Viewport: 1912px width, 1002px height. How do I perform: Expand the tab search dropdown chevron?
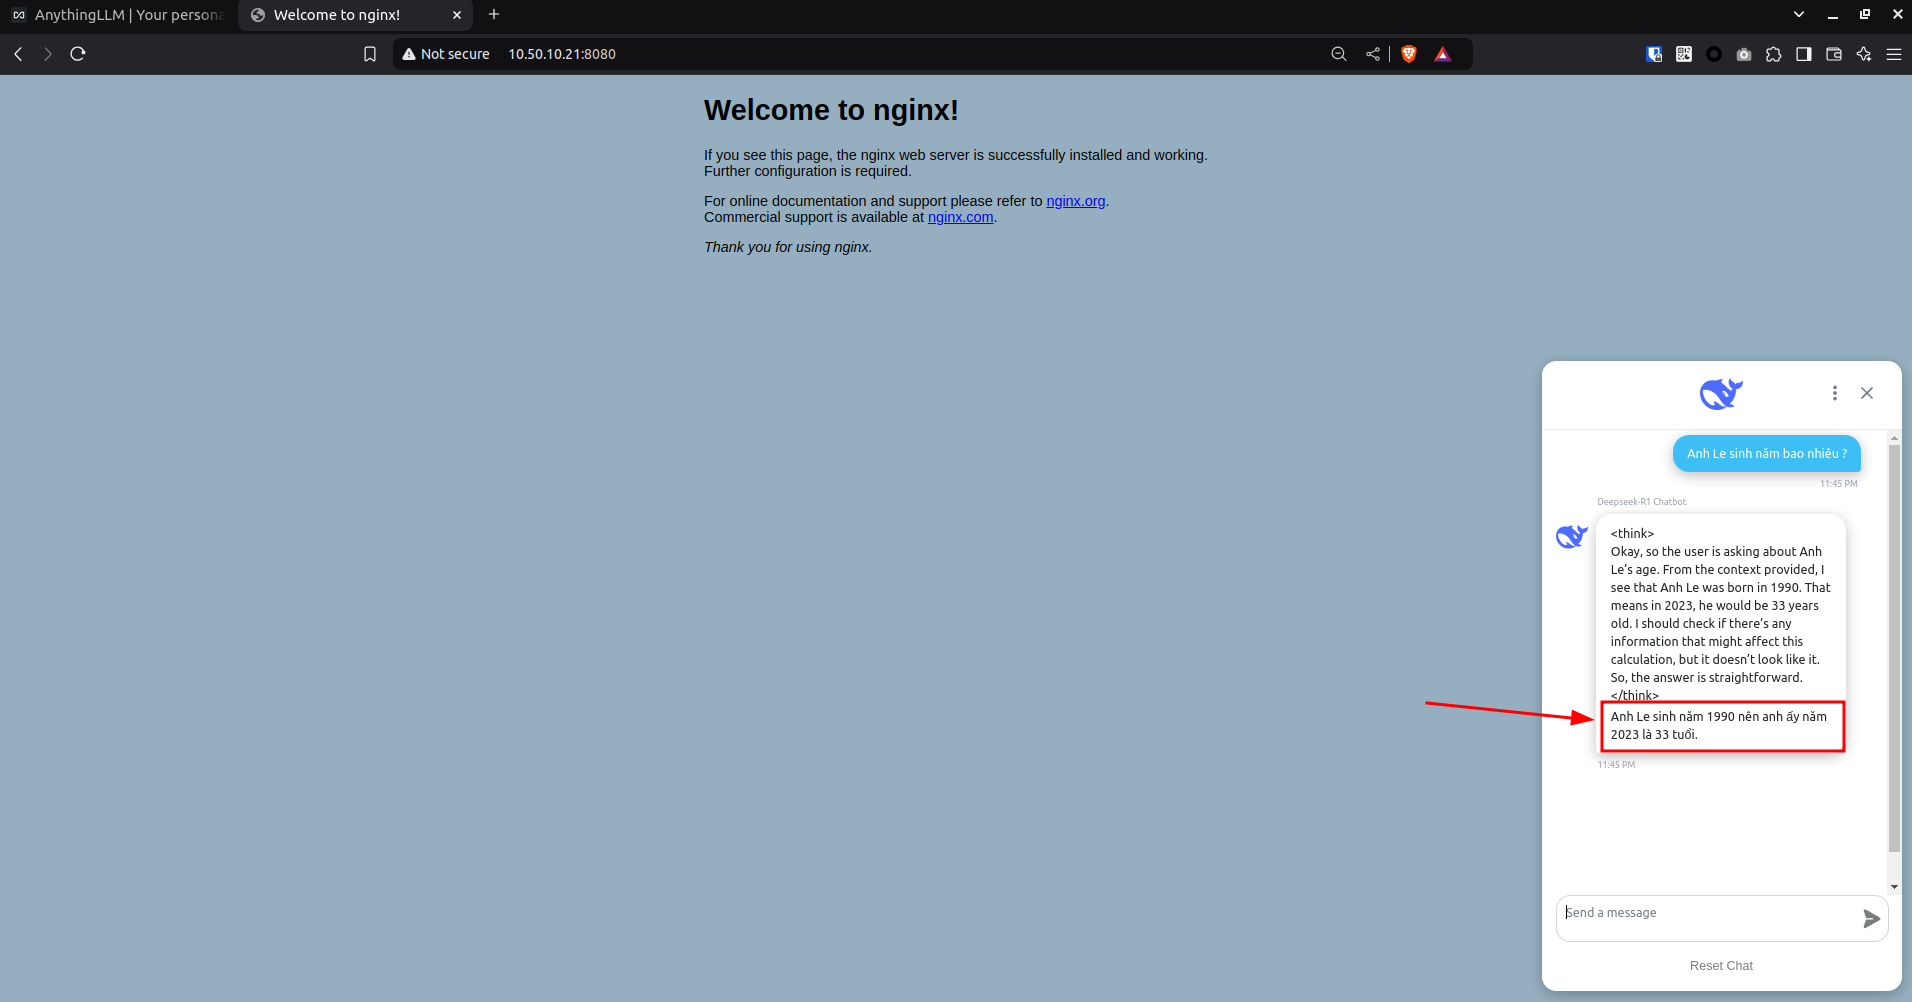tap(1799, 14)
